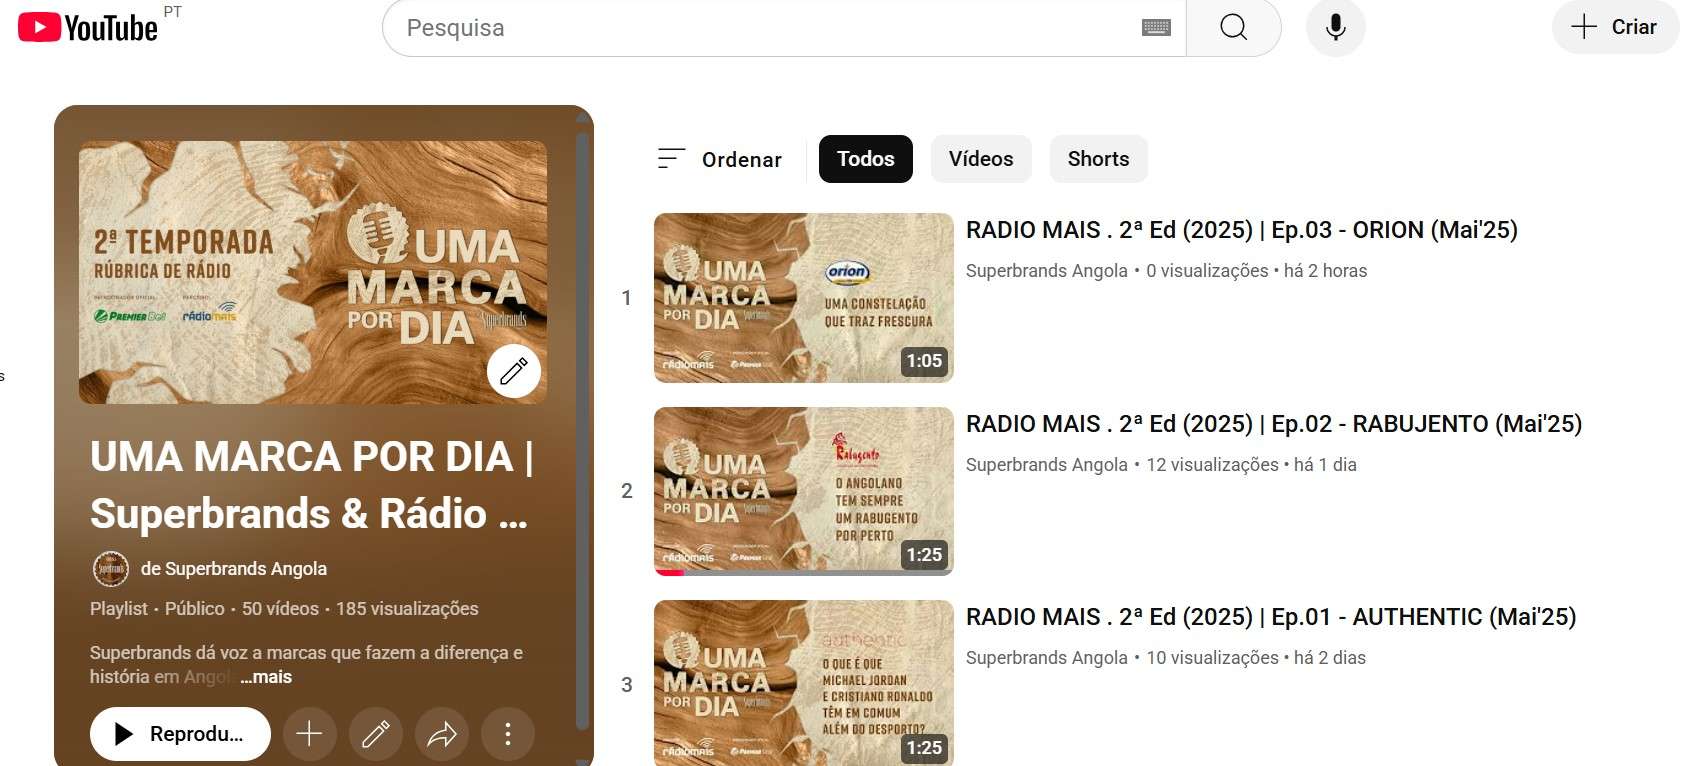This screenshot has width=1681, height=766.
Task: Edit the playlist cover thumbnail
Action: [514, 372]
